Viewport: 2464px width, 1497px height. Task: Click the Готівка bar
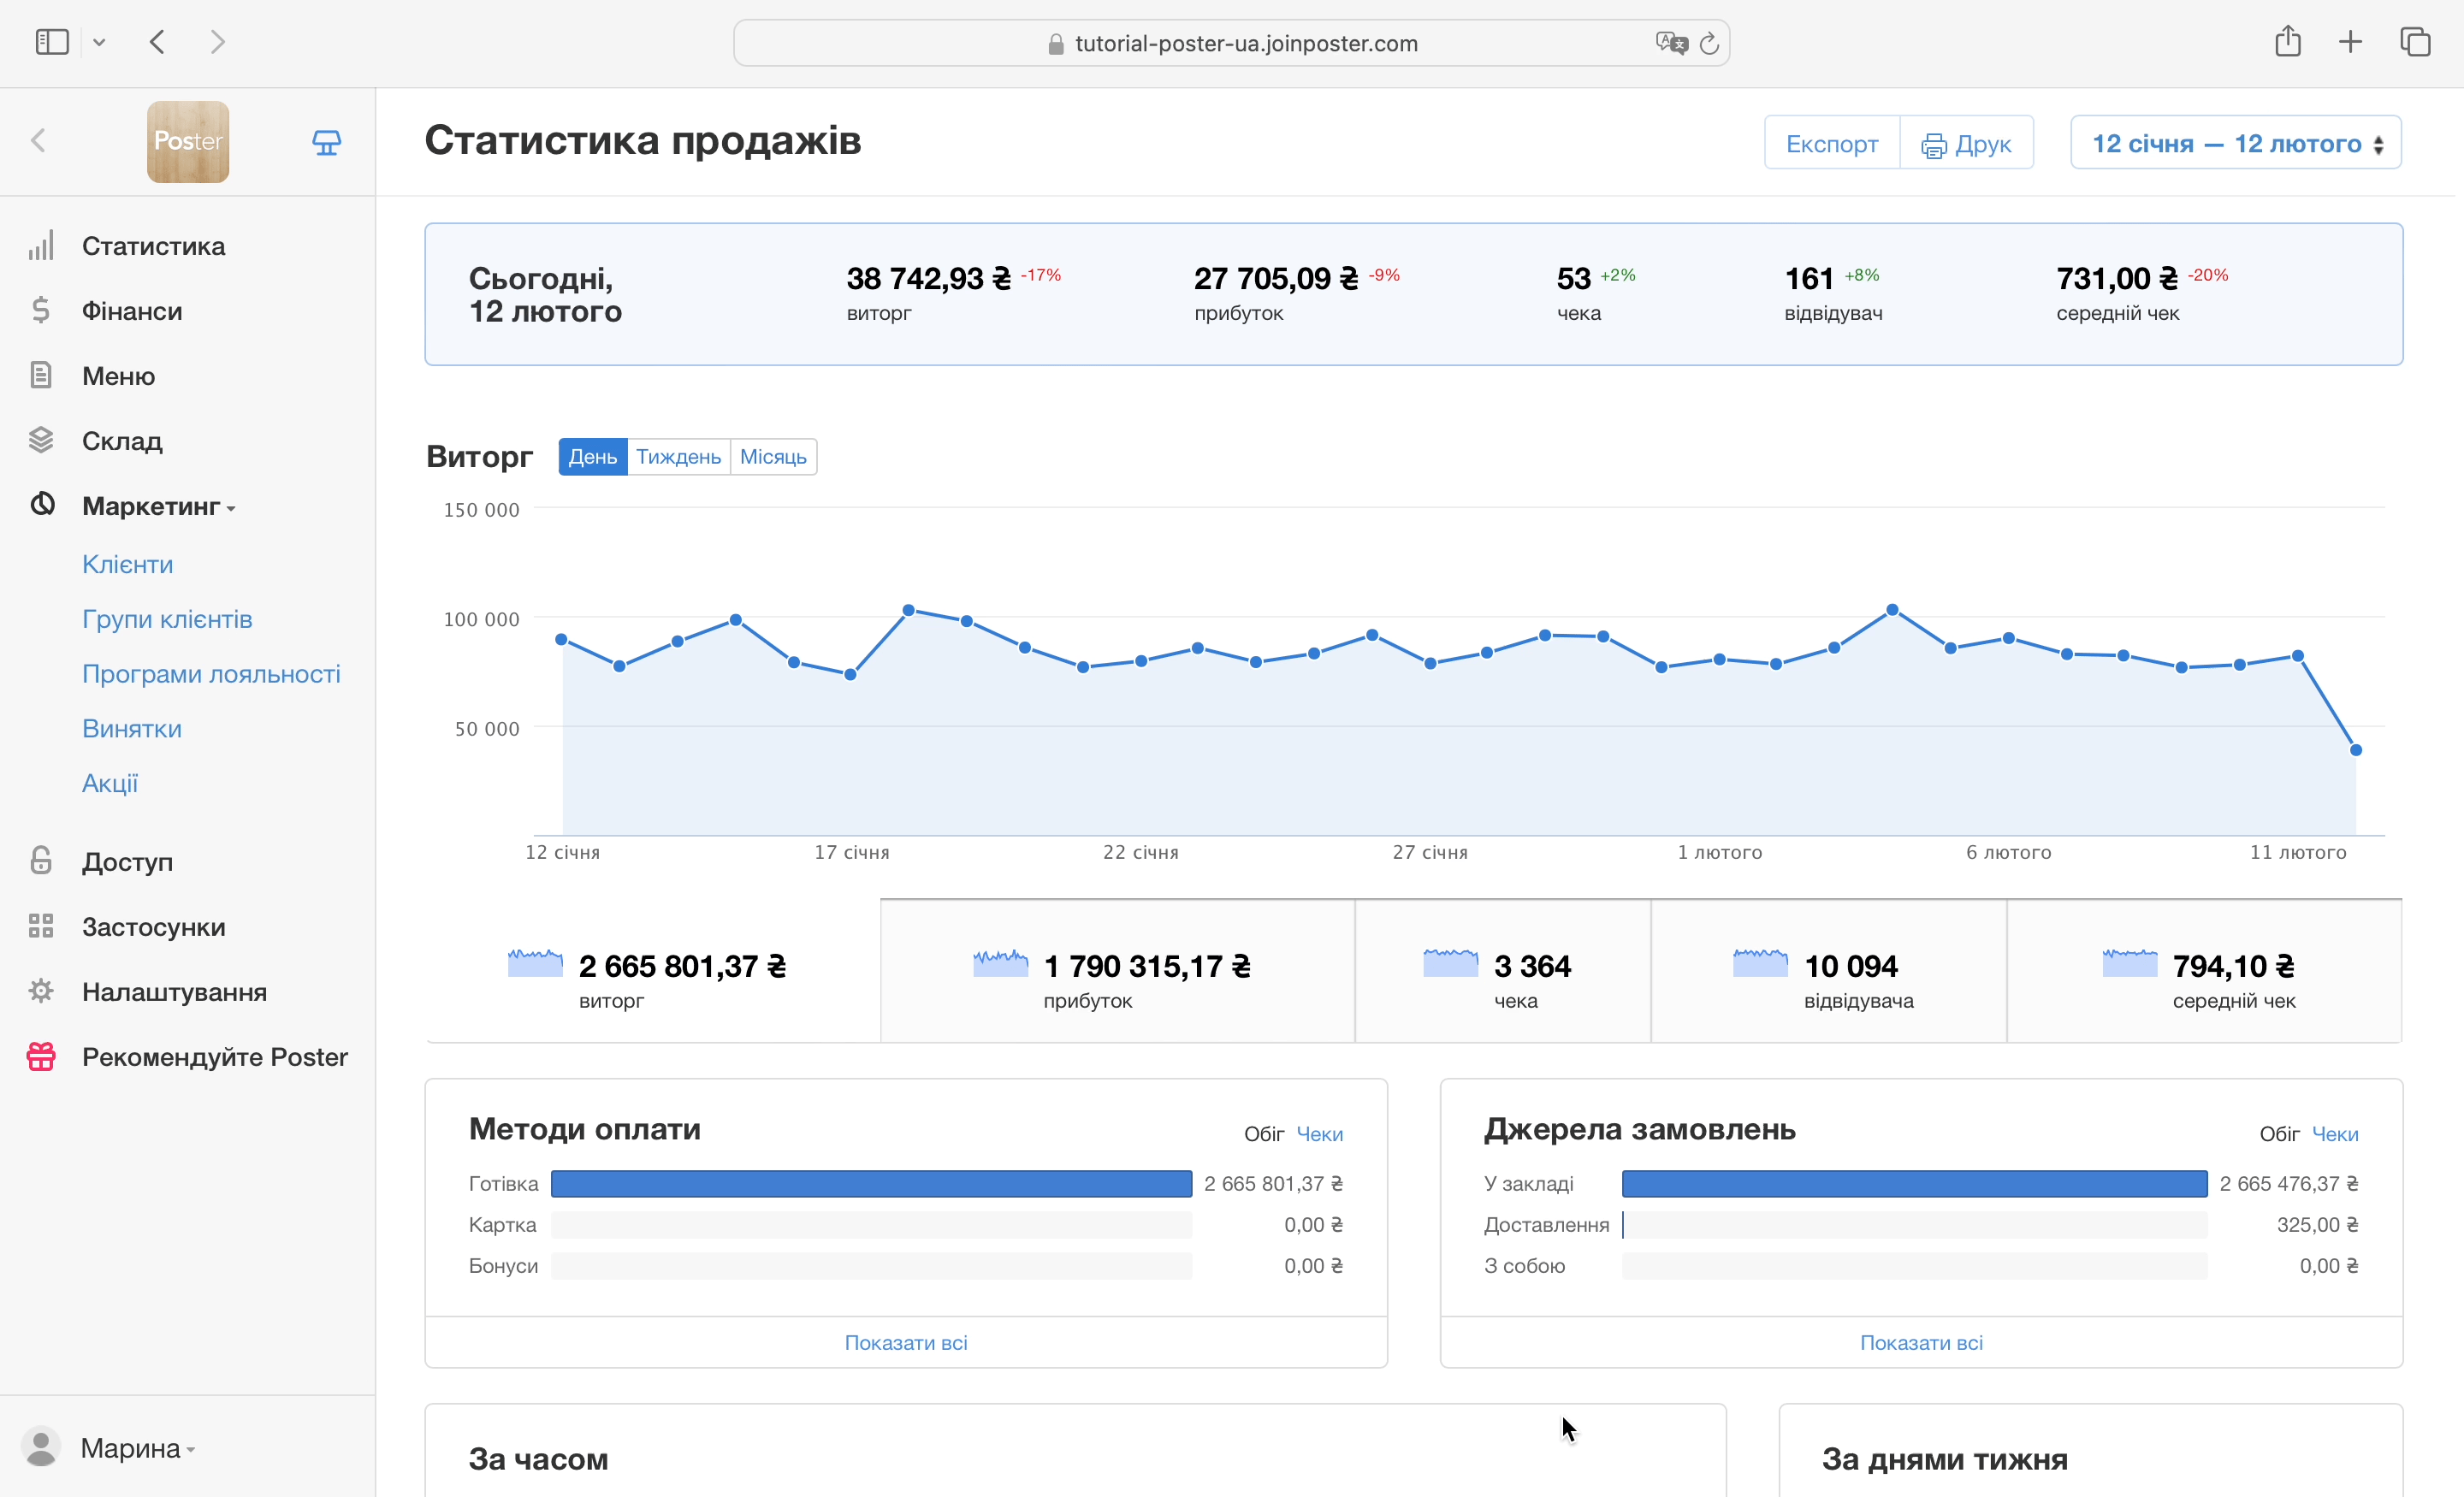coord(871,1184)
